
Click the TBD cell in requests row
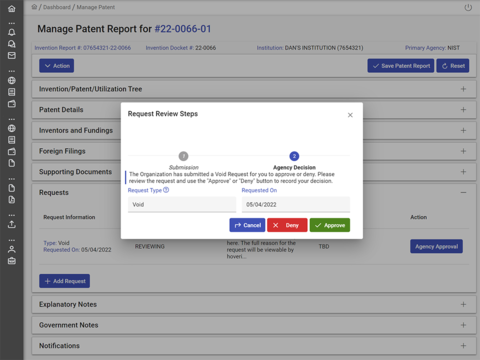[x=324, y=246]
